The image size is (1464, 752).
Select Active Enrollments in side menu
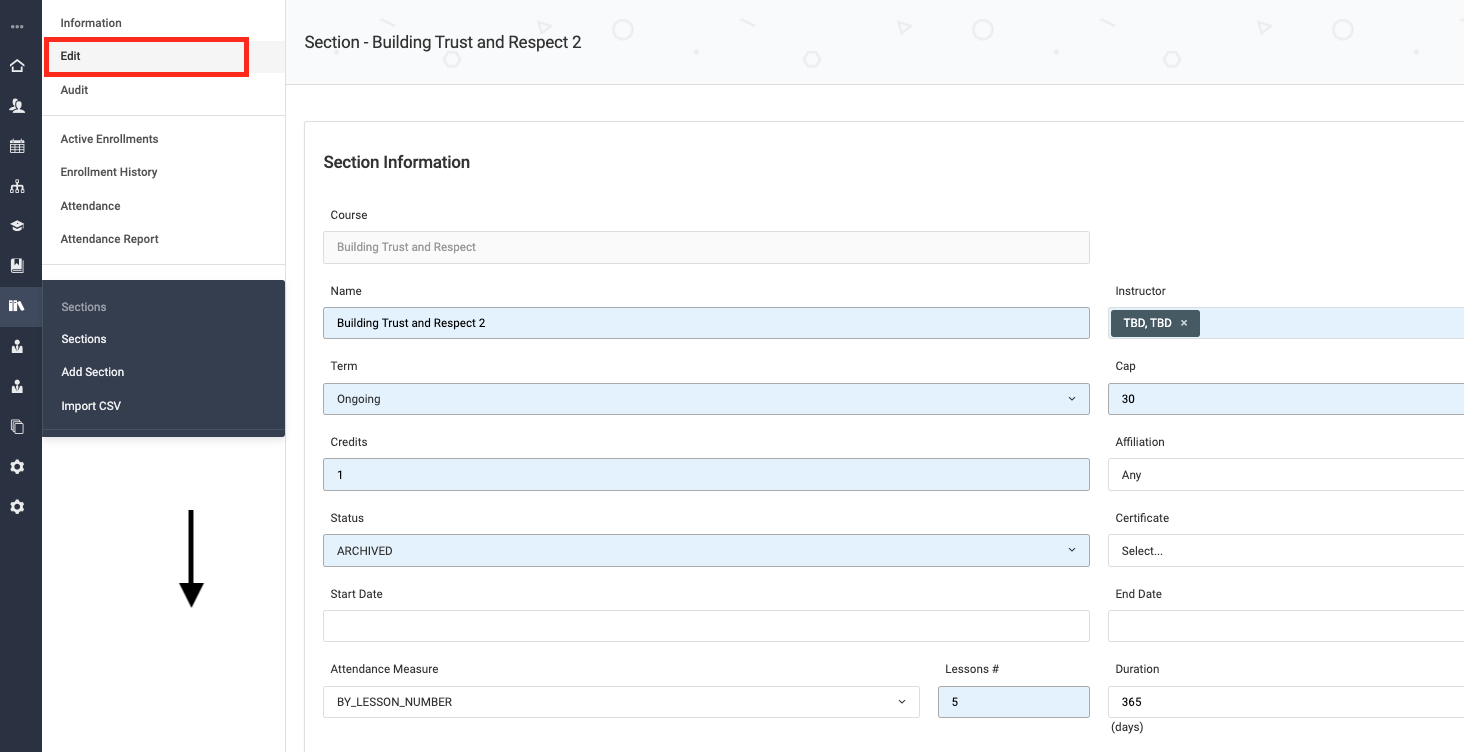click(x=109, y=139)
